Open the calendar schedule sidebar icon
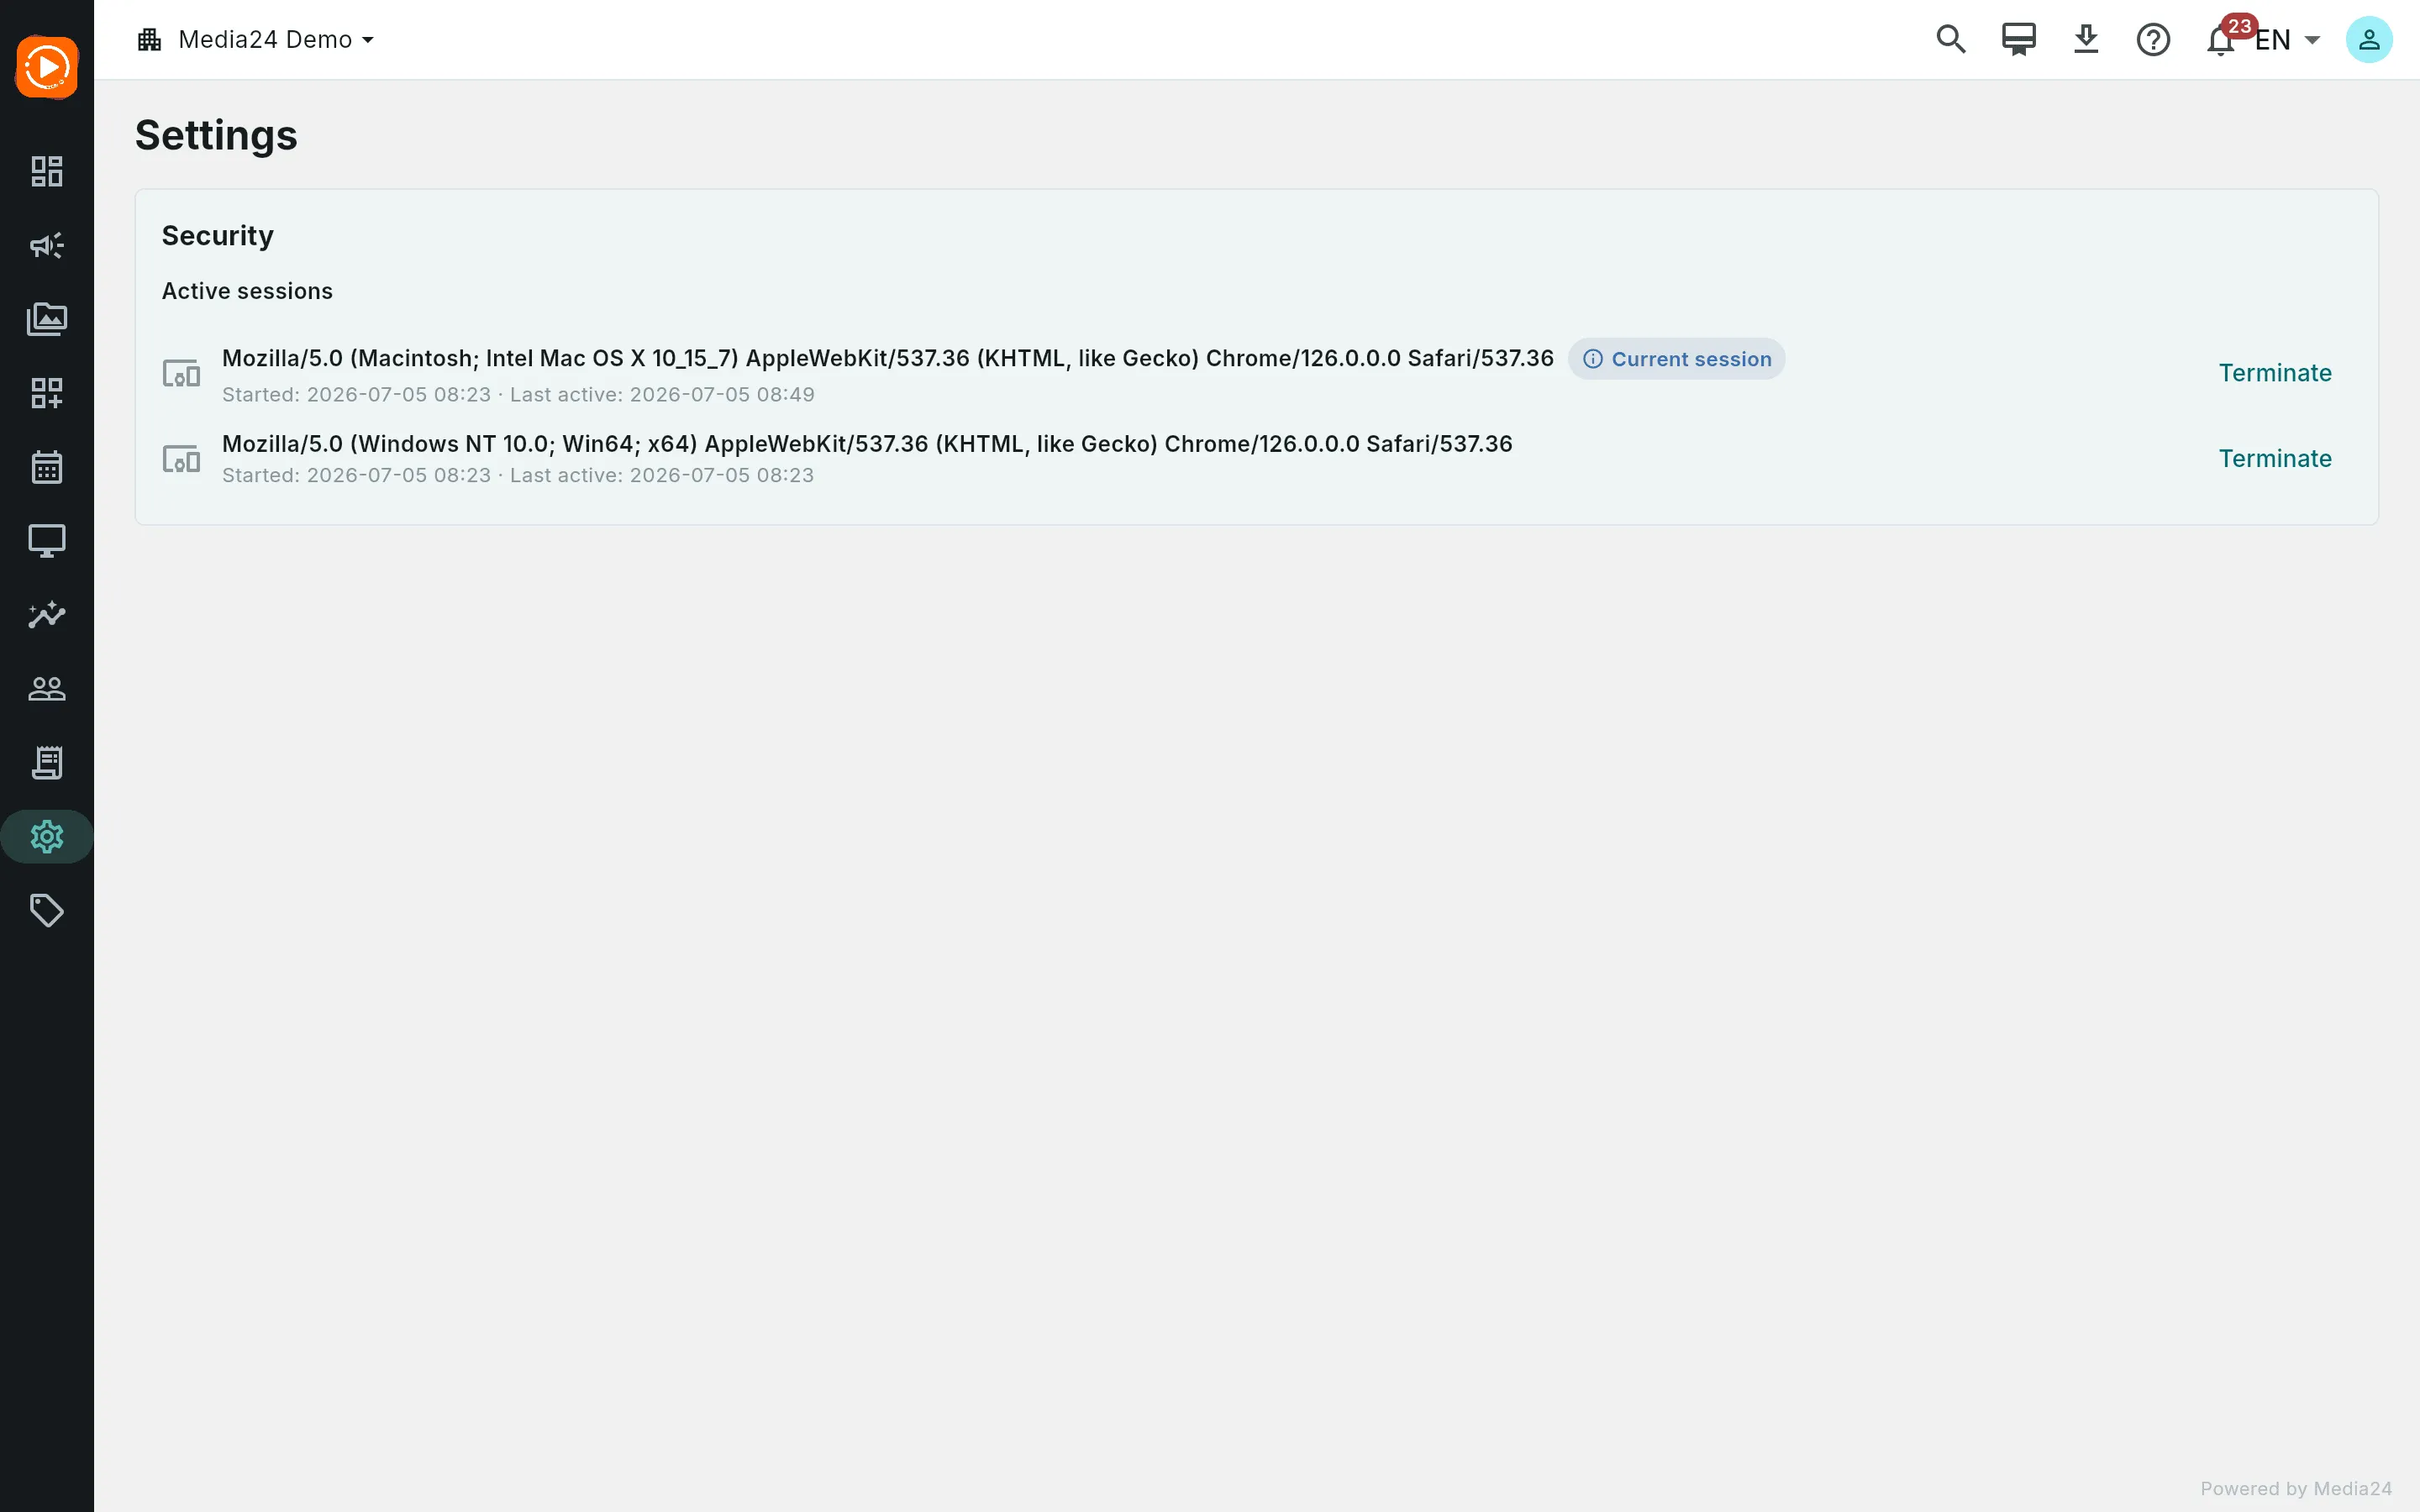 coord(47,467)
